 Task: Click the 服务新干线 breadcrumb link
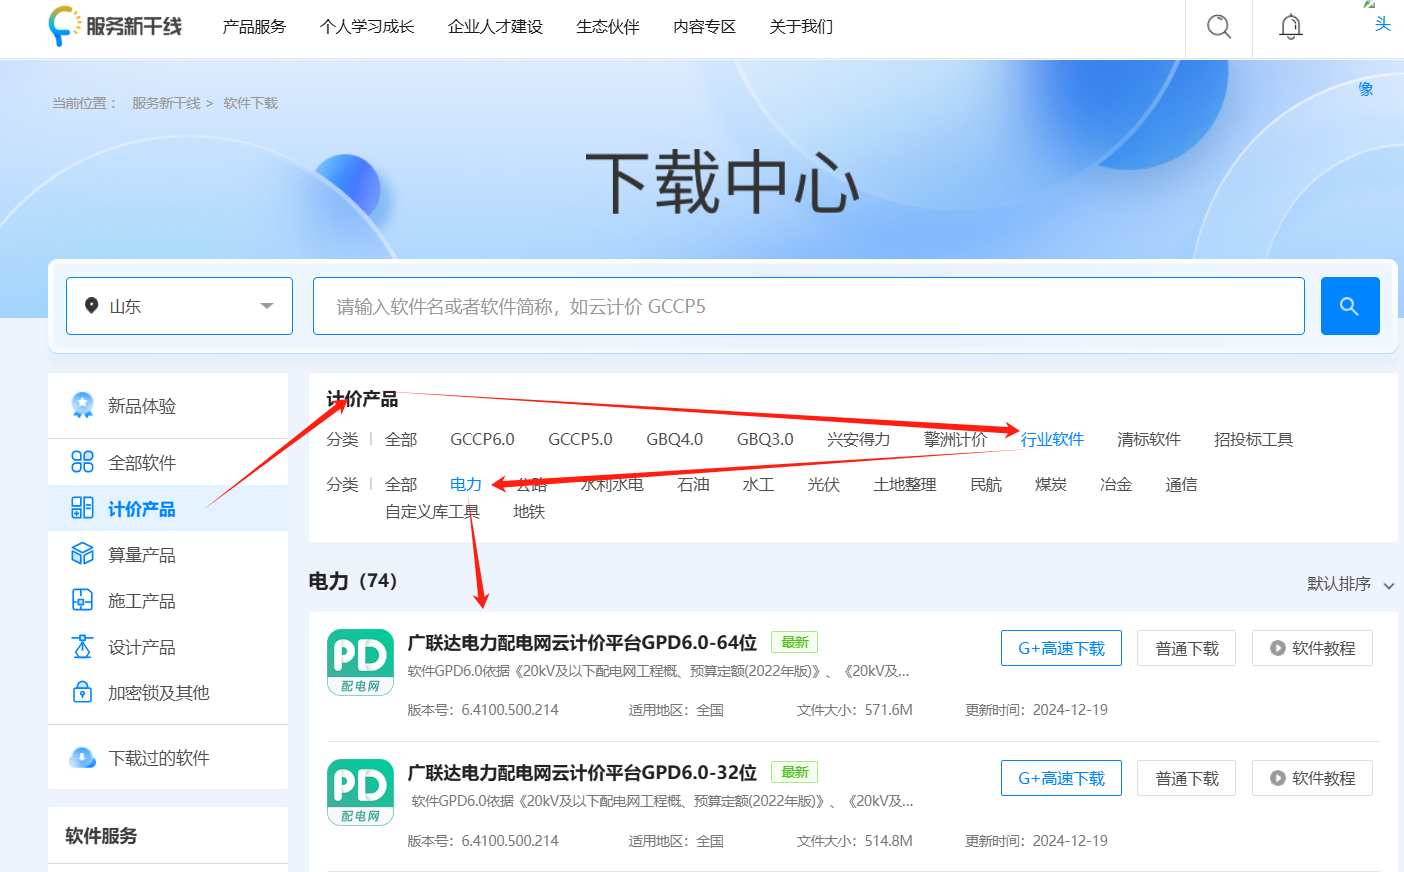tap(166, 103)
